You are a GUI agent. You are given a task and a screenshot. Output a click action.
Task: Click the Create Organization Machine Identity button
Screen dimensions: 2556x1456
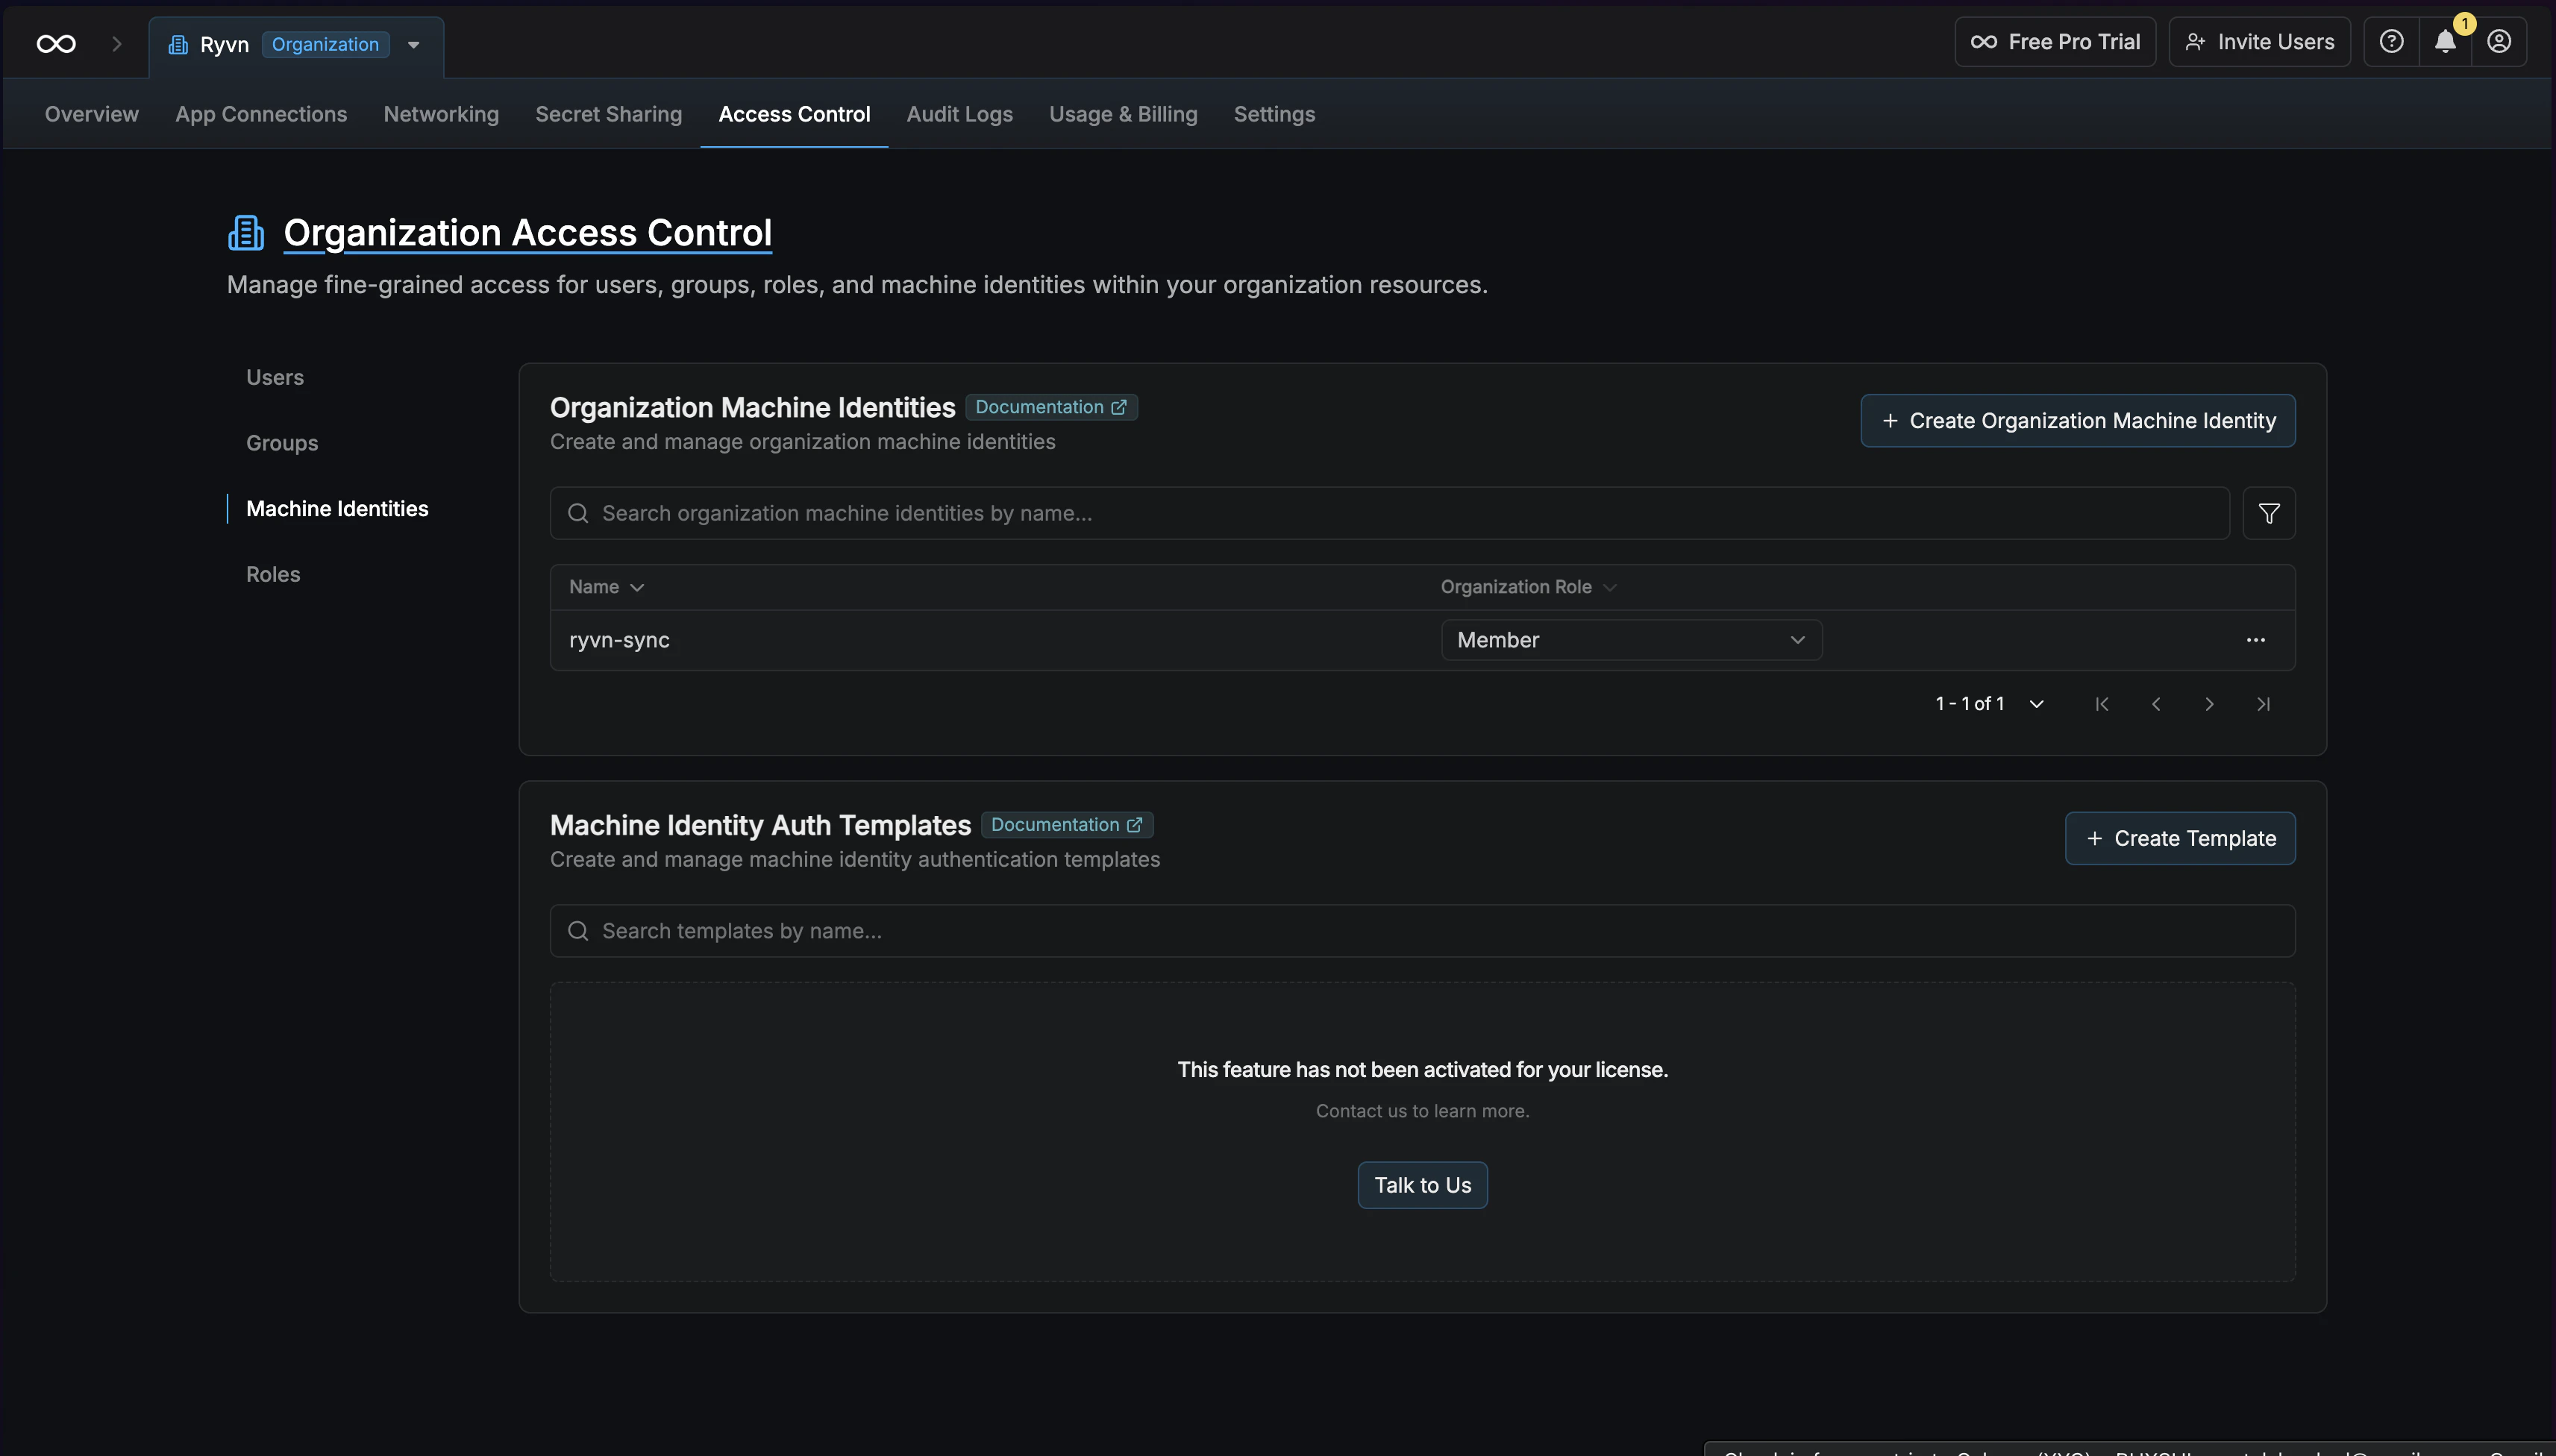pyautogui.click(x=2077, y=420)
